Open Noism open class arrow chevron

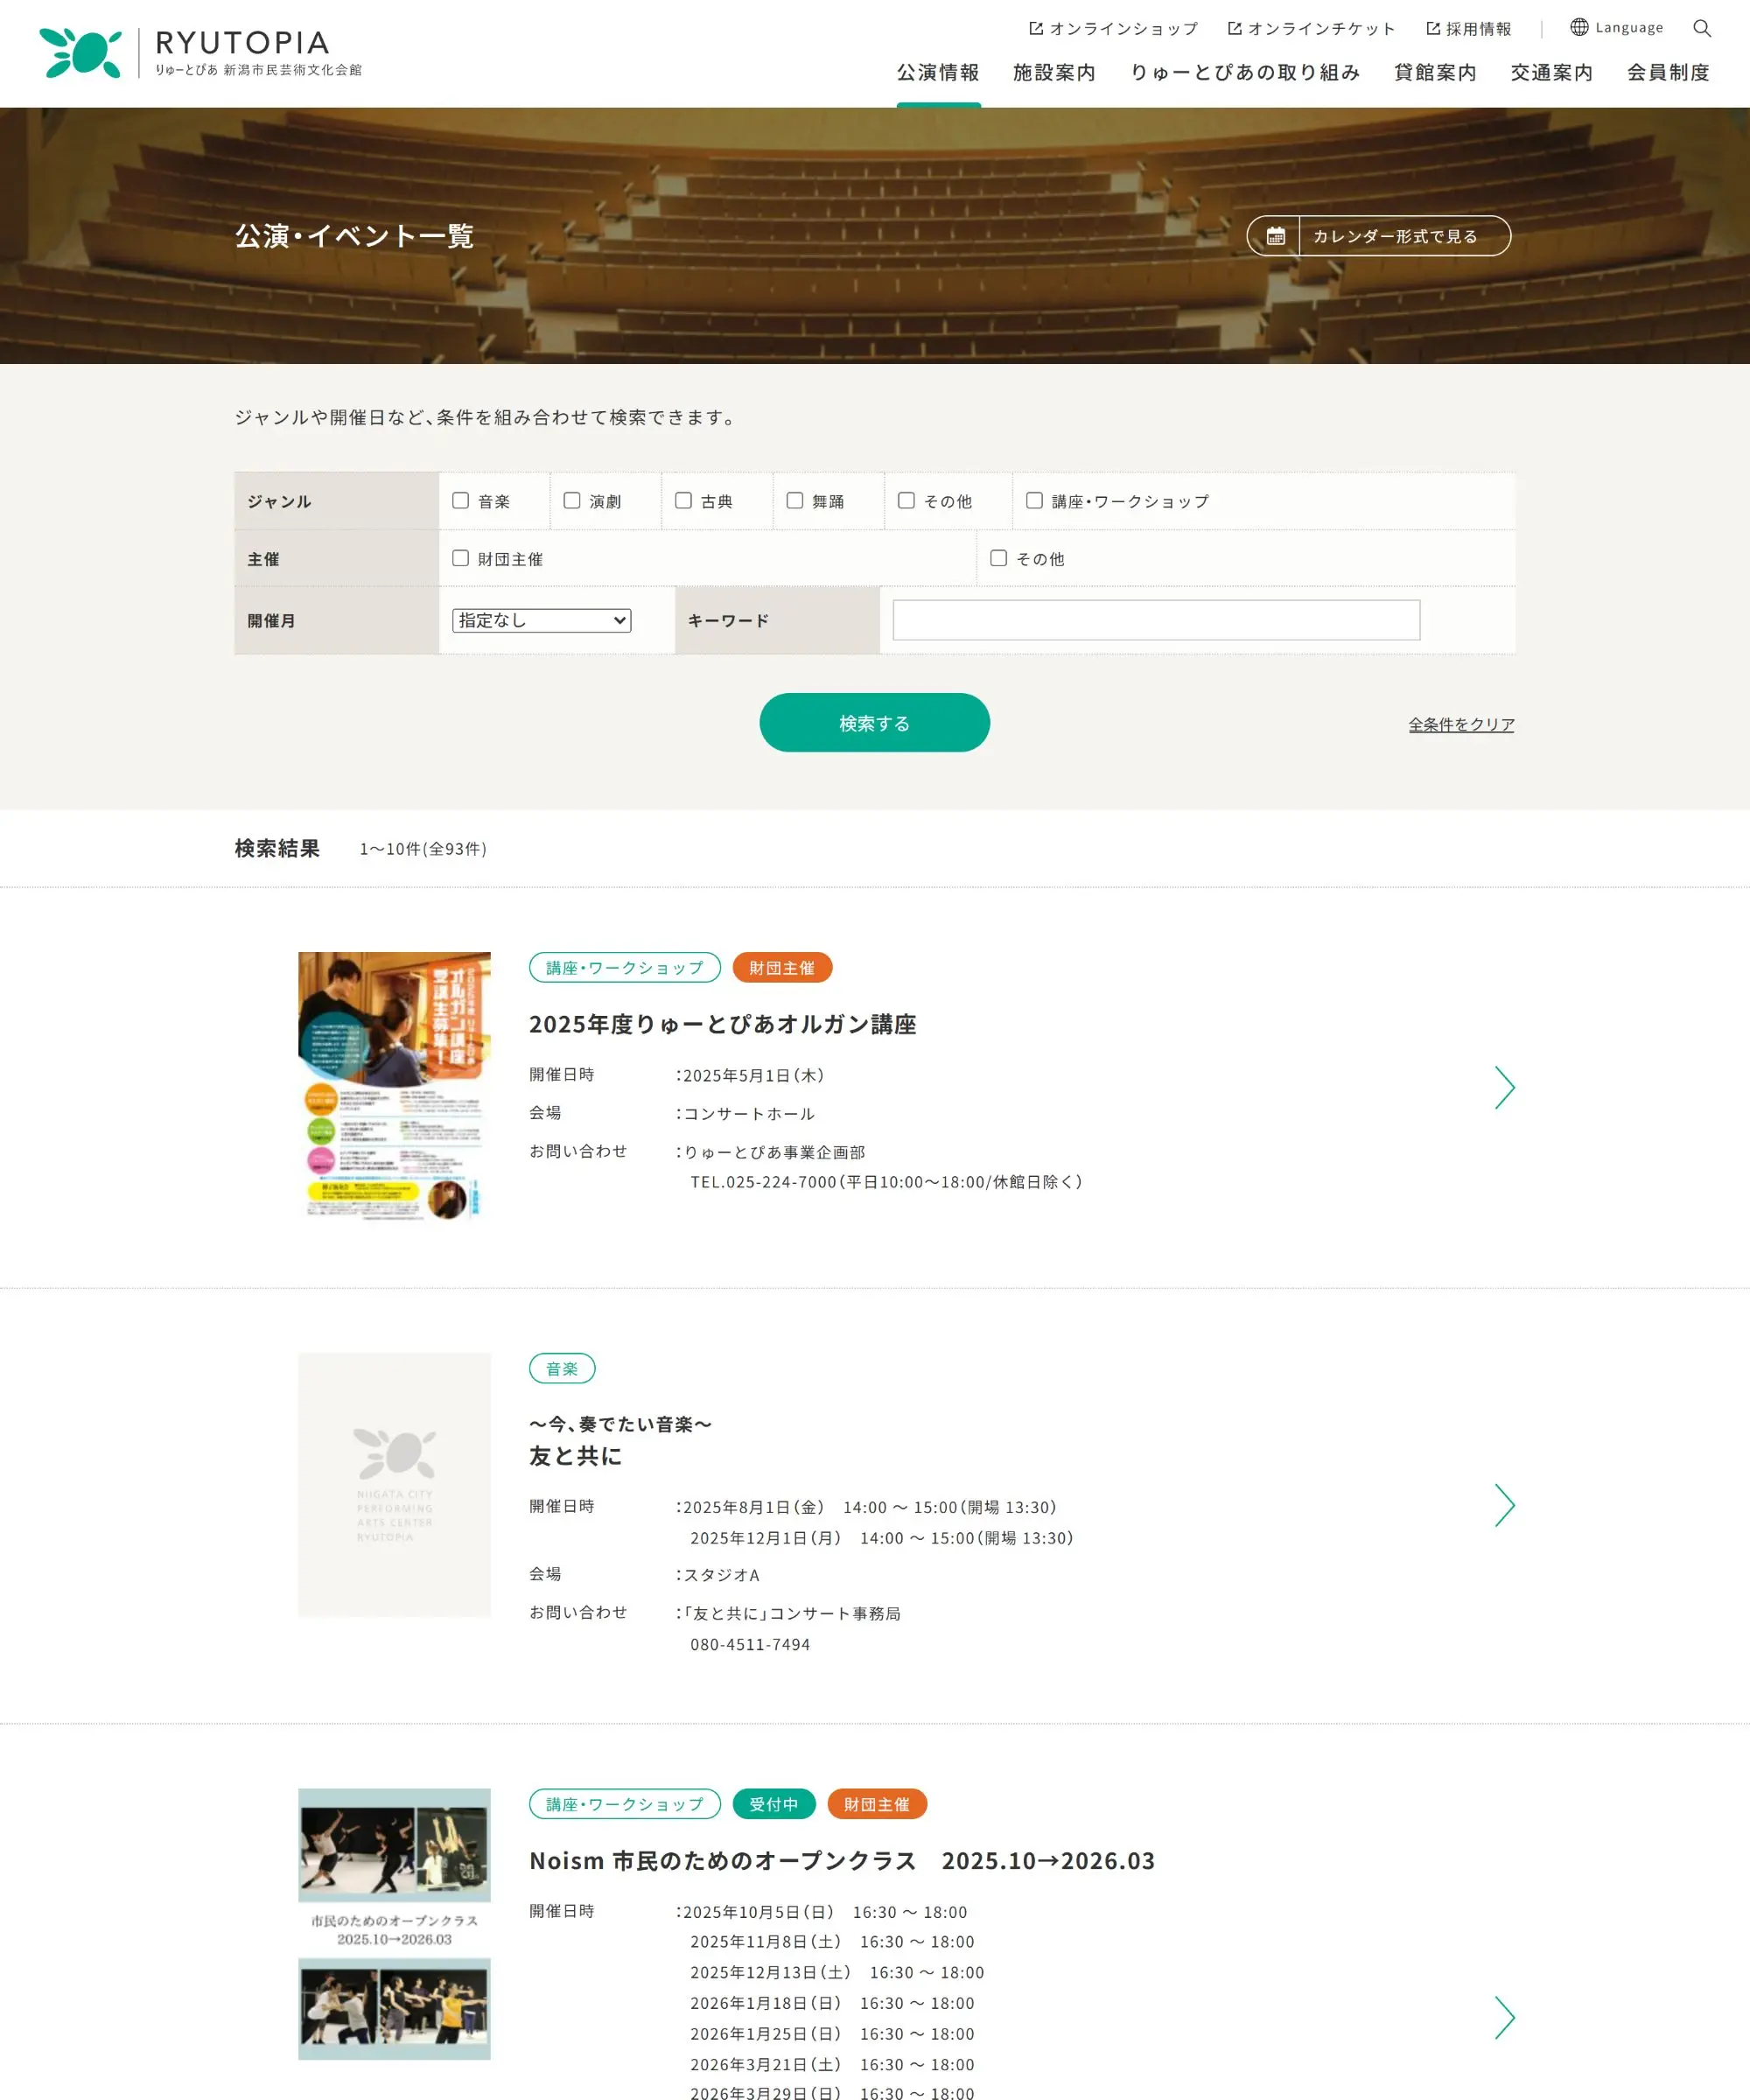(x=1504, y=2017)
